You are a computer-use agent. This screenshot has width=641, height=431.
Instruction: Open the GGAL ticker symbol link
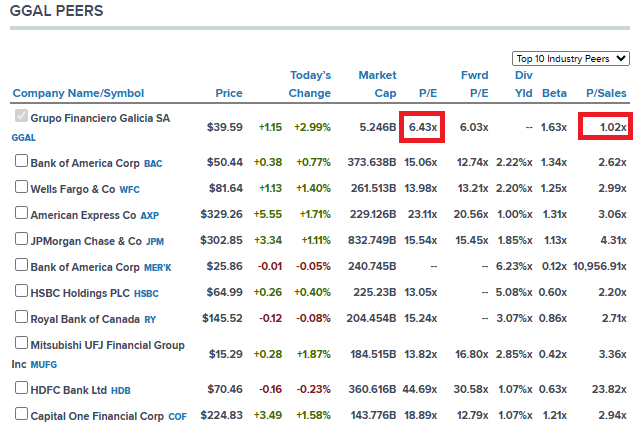(24, 137)
